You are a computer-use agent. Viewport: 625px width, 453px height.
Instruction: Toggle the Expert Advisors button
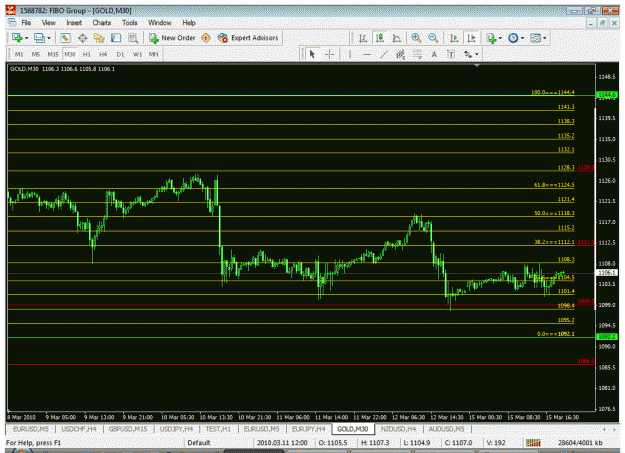click(x=248, y=38)
